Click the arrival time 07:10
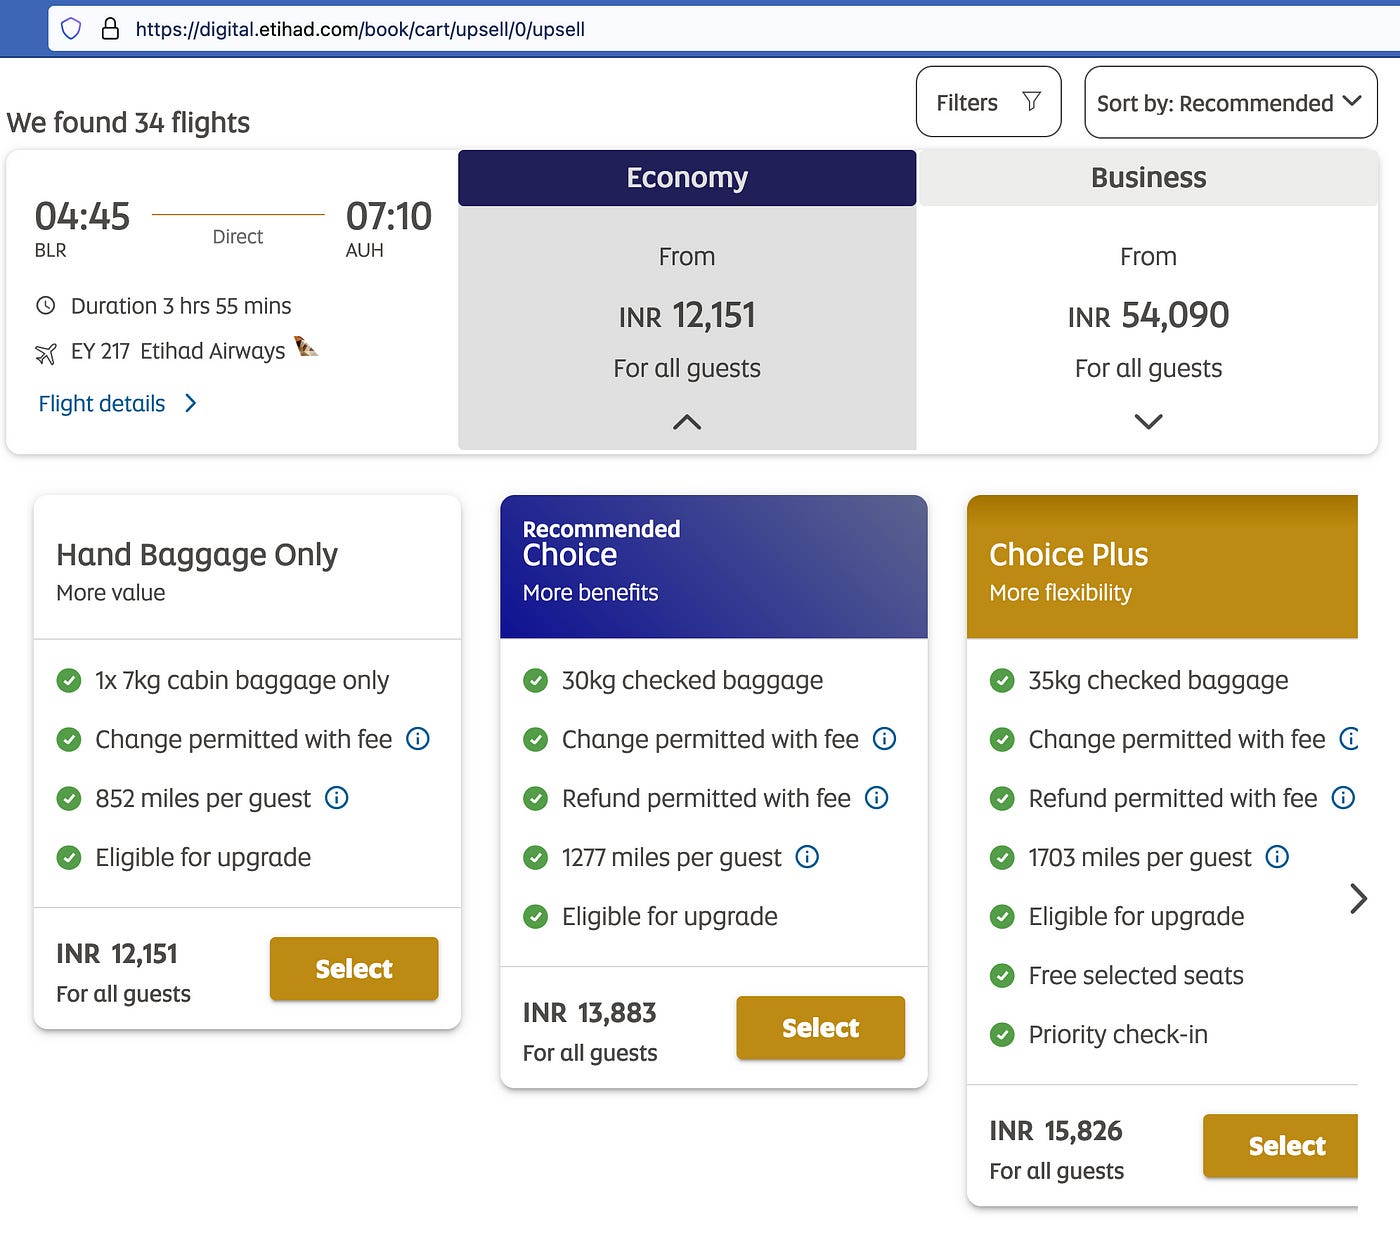 tap(388, 216)
